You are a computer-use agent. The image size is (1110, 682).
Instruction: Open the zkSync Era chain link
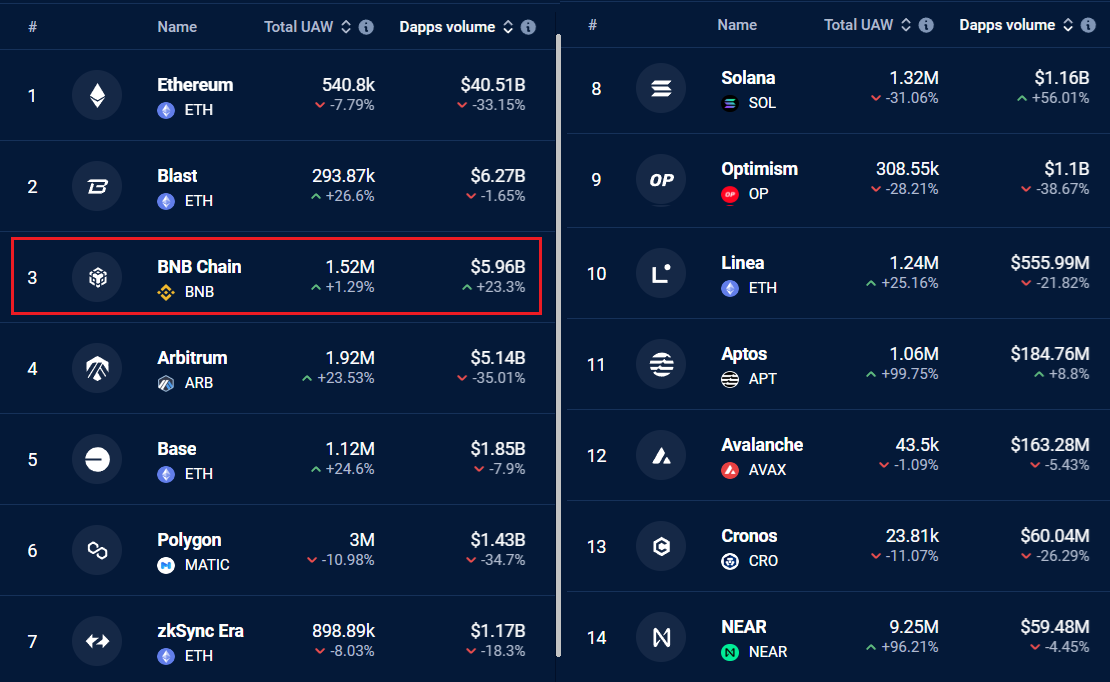200,631
